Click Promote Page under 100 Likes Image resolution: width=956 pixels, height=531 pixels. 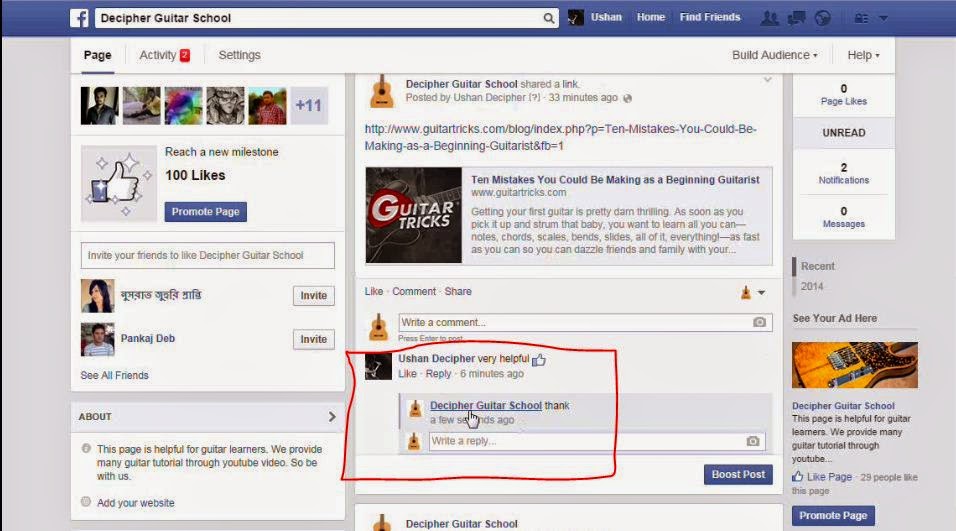(205, 212)
